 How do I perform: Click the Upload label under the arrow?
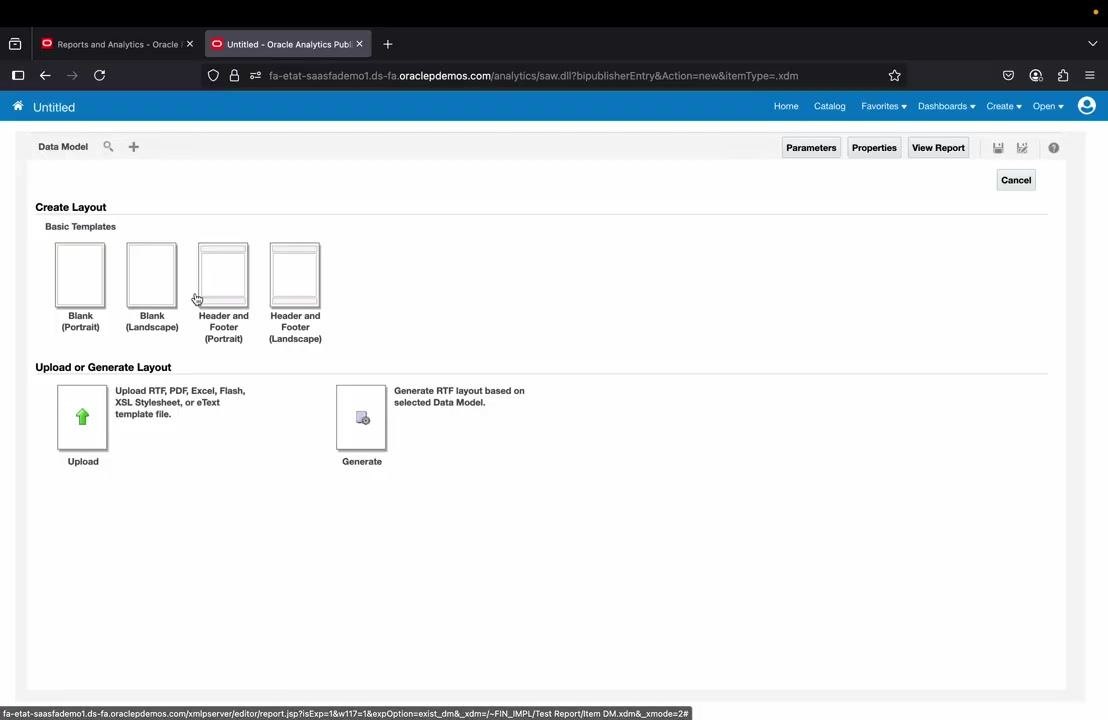click(83, 461)
